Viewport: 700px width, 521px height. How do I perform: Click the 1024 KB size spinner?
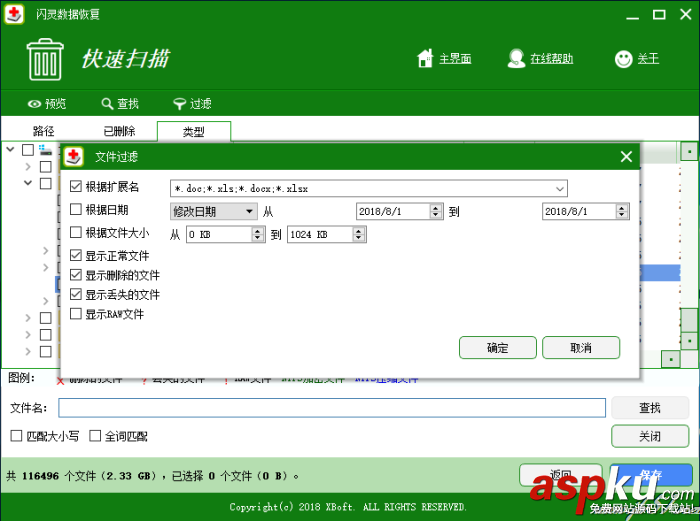pos(358,234)
